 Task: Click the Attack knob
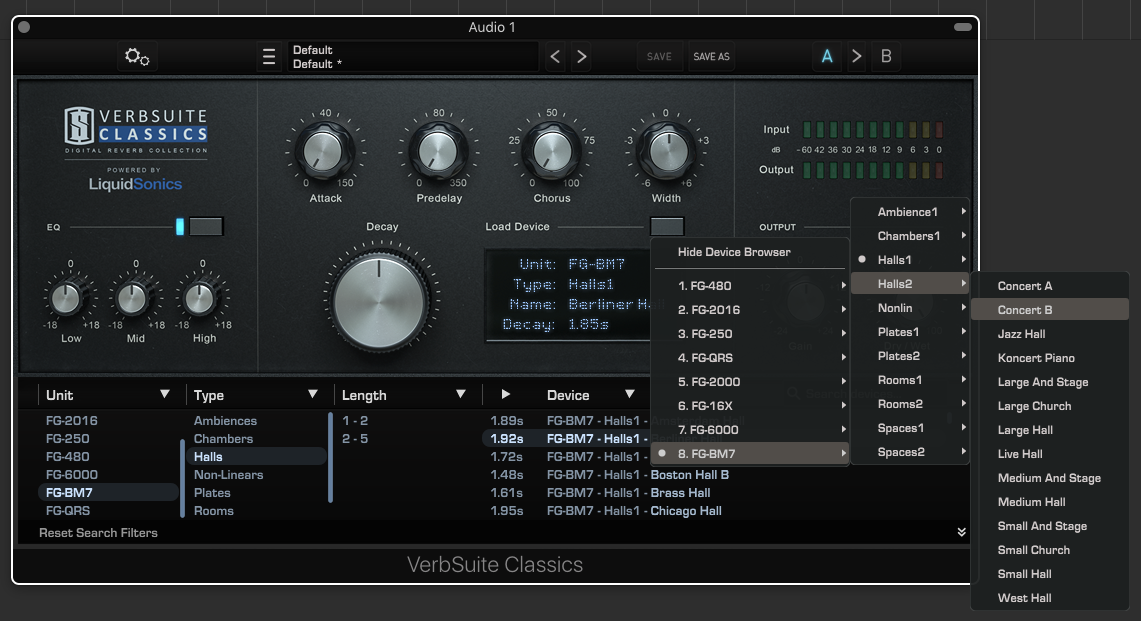[324, 151]
